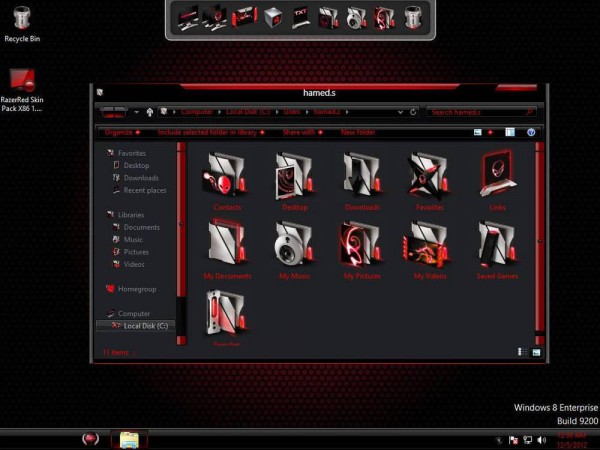Click the refresh icon in address bar
Viewport: 600px width, 450px height.
point(413,112)
